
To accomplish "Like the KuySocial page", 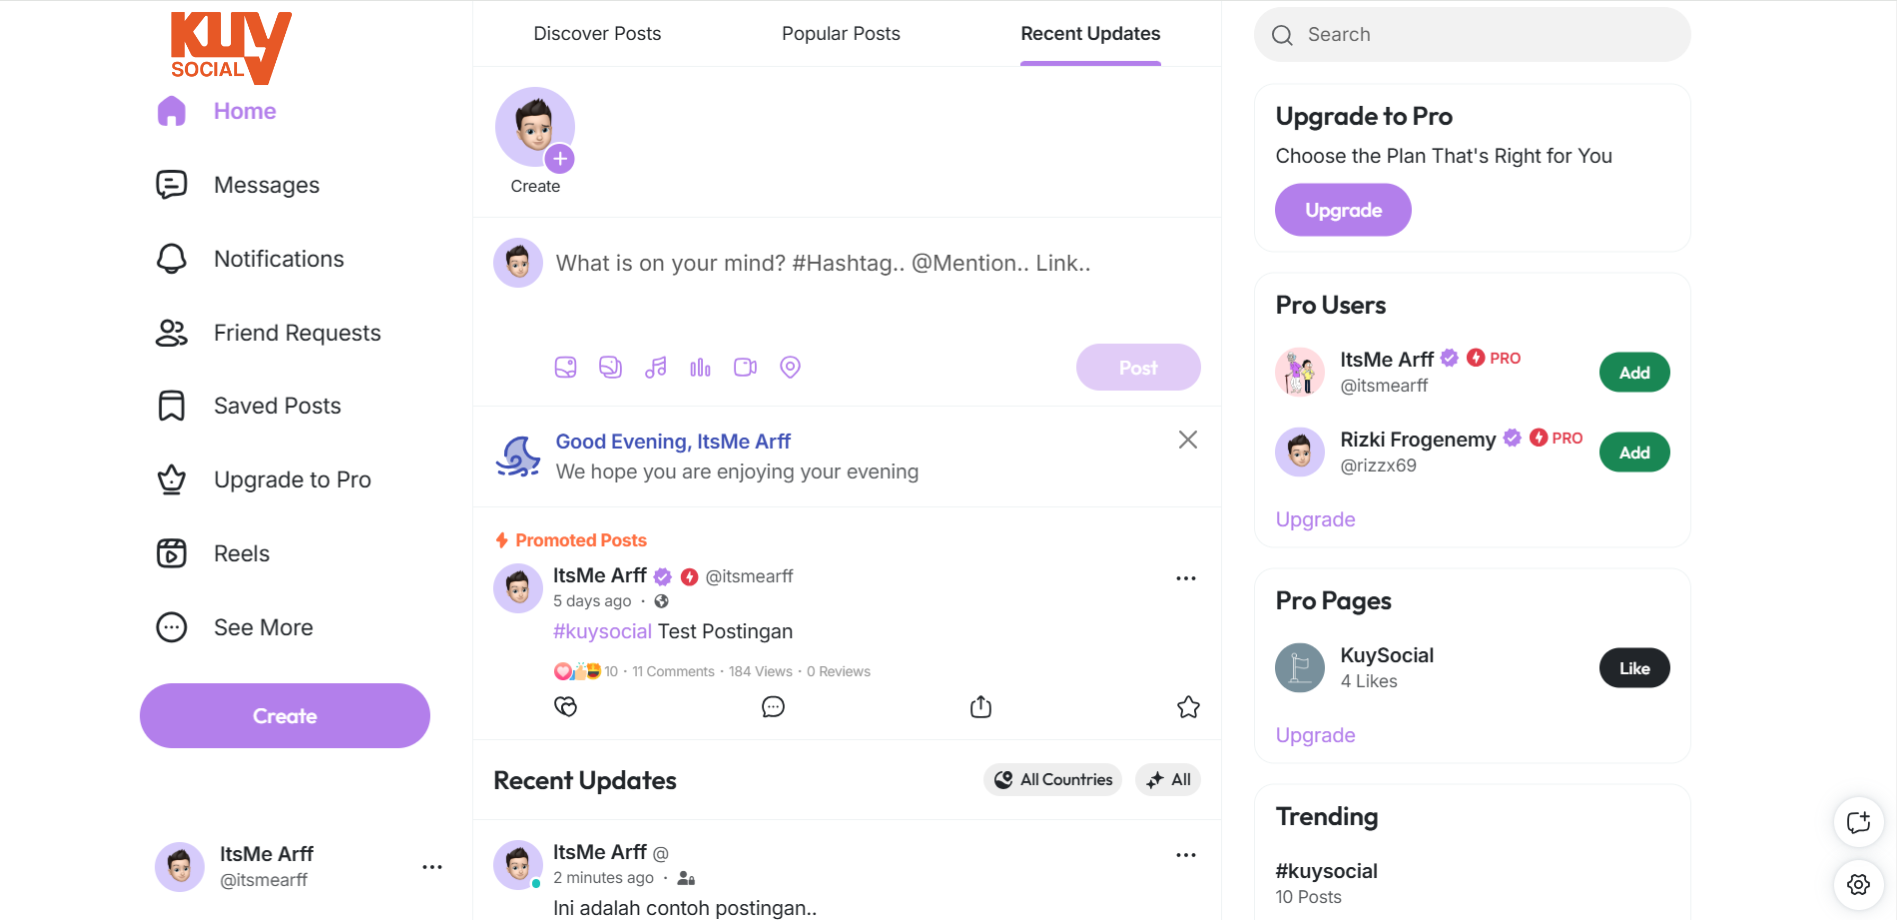I will (x=1635, y=669).
